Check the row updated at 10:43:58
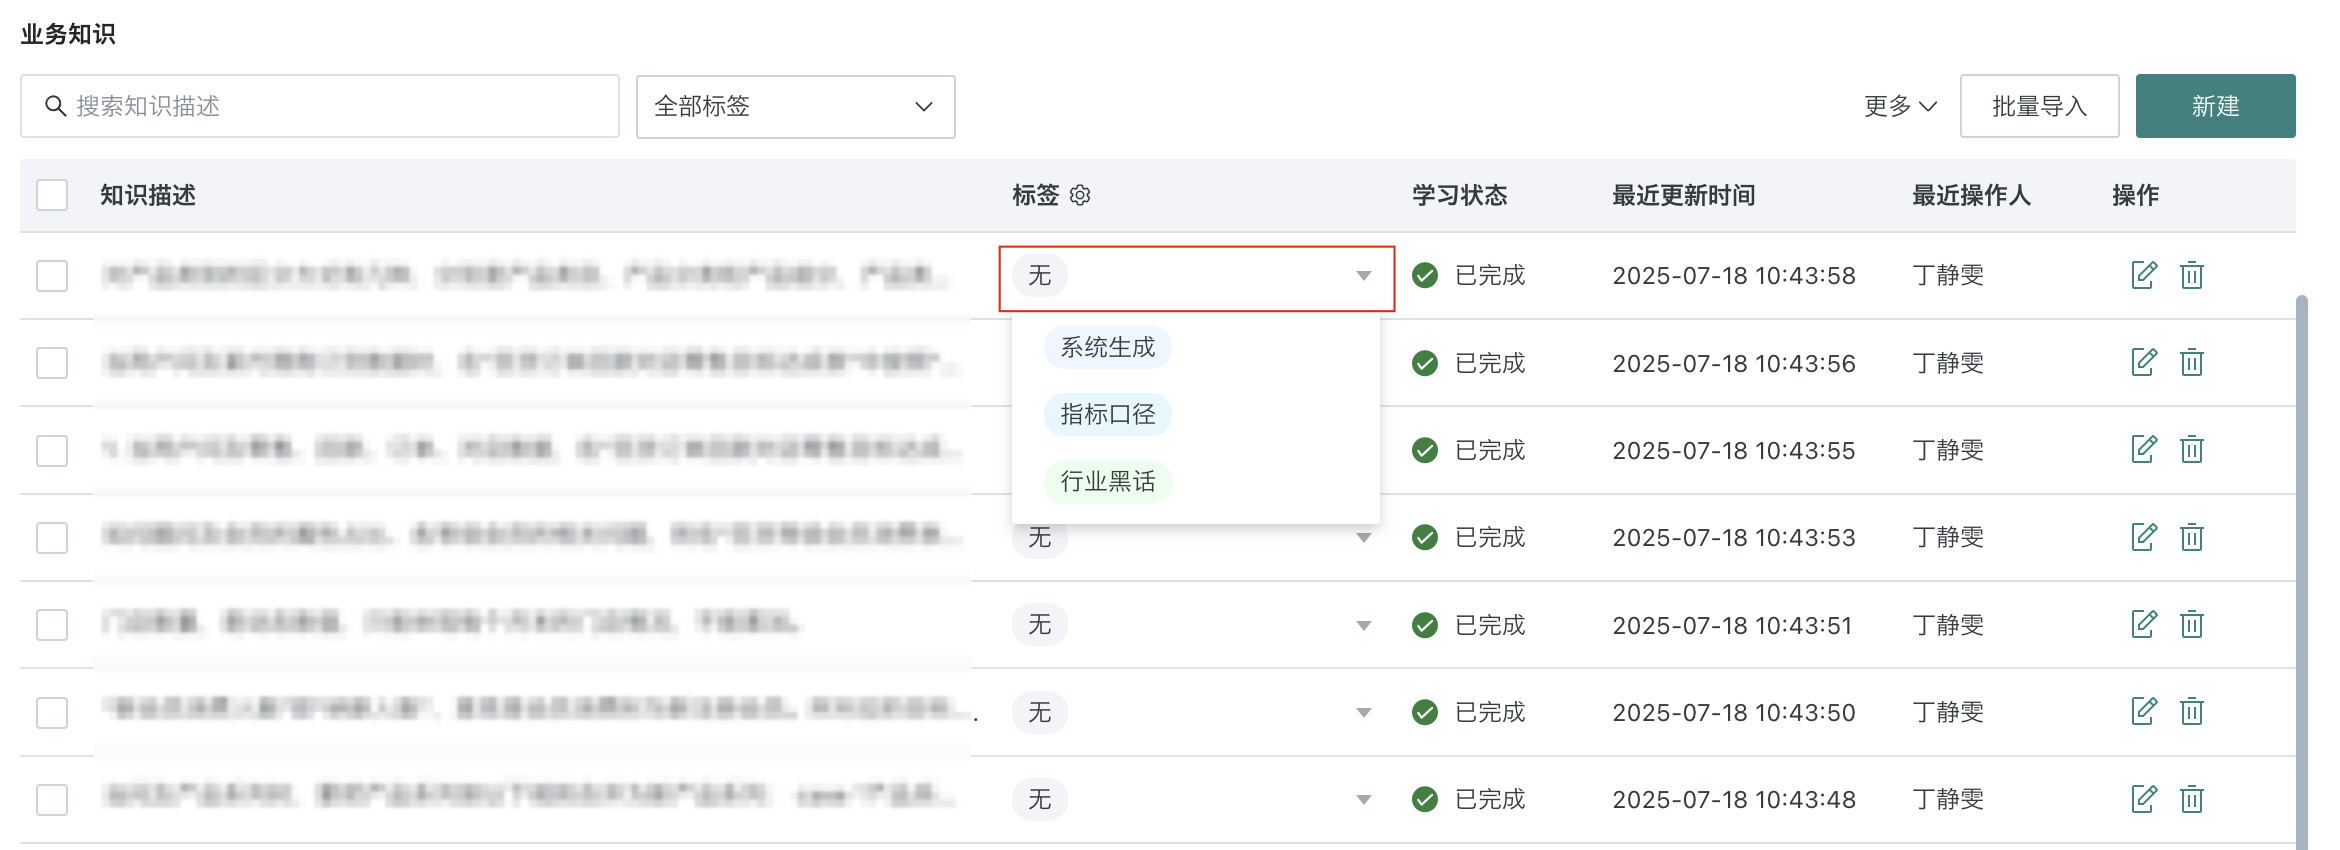Viewport: 2340px width, 850px height. [x=52, y=276]
